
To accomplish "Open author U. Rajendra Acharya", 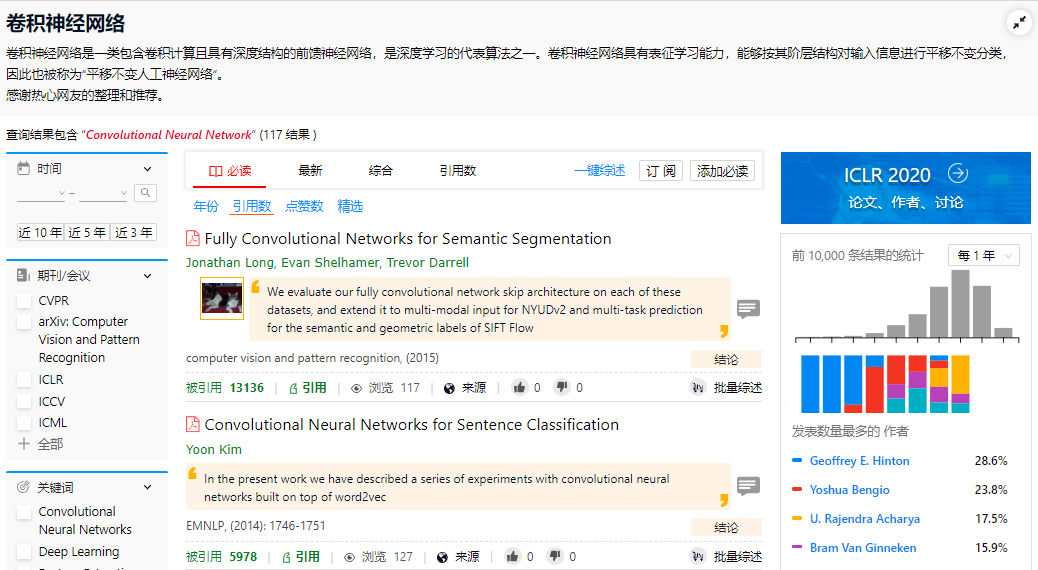I will (x=865, y=519).
